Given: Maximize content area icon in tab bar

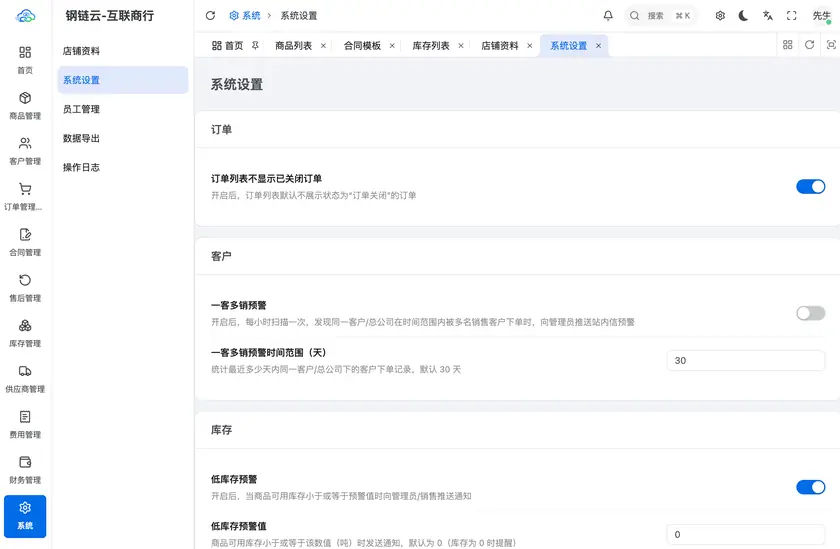Looking at the screenshot, I should click(x=831, y=45).
